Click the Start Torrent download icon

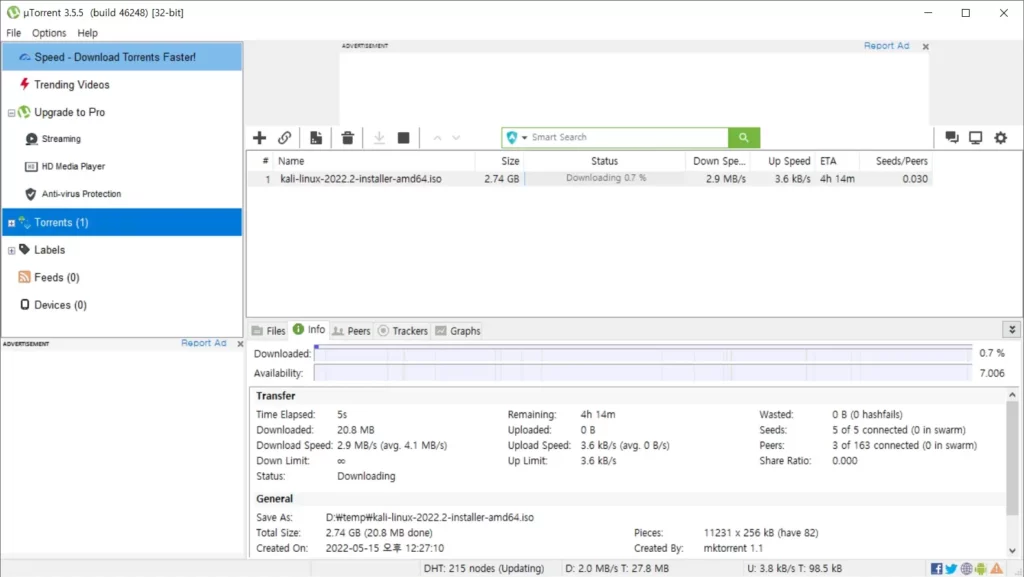pyautogui.click(x=379, y=138)
